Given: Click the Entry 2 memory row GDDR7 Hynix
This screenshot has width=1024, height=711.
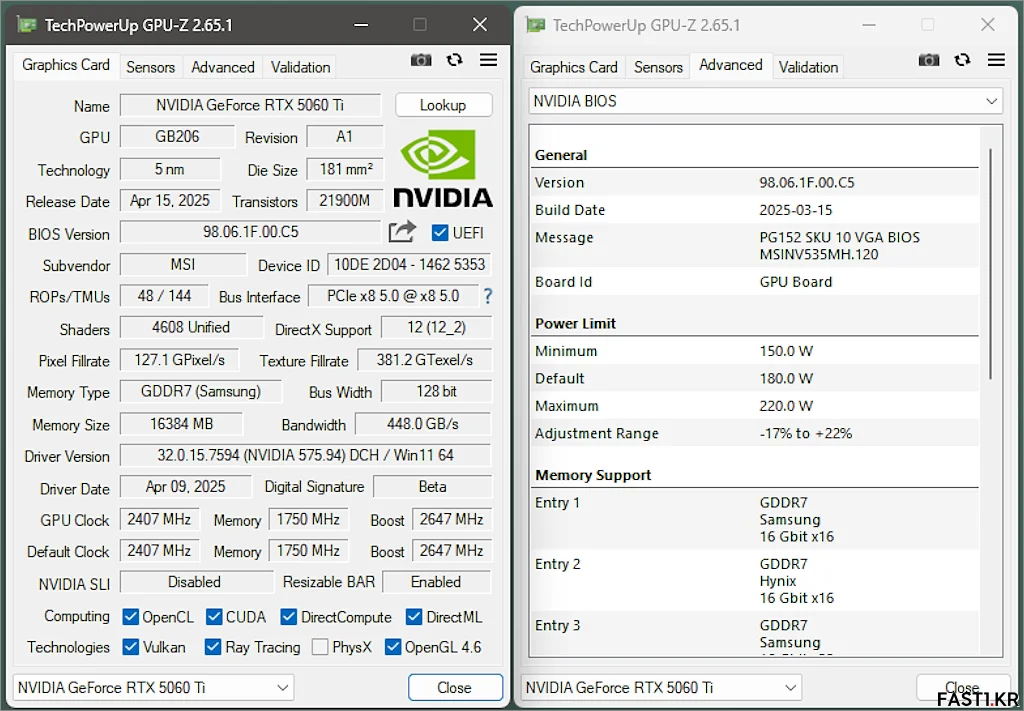Looking at the screenshot, I should pyautogui.click(x=755, y=581).
